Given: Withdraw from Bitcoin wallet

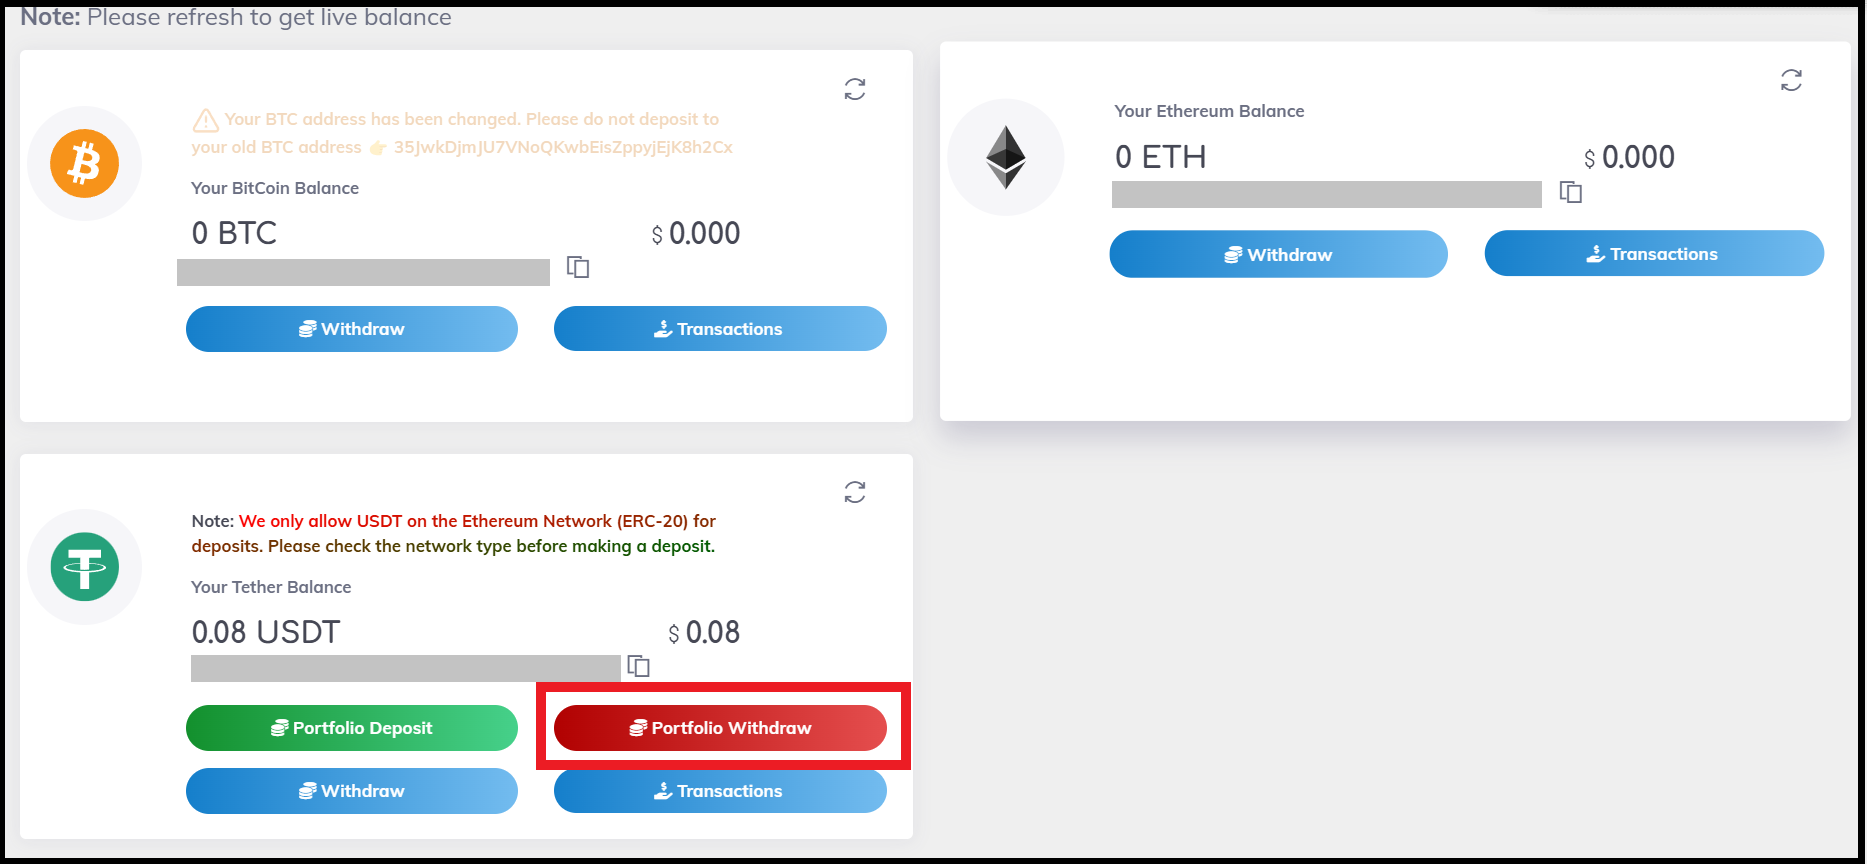Looking at the screenshot, I should coord(352,329).
